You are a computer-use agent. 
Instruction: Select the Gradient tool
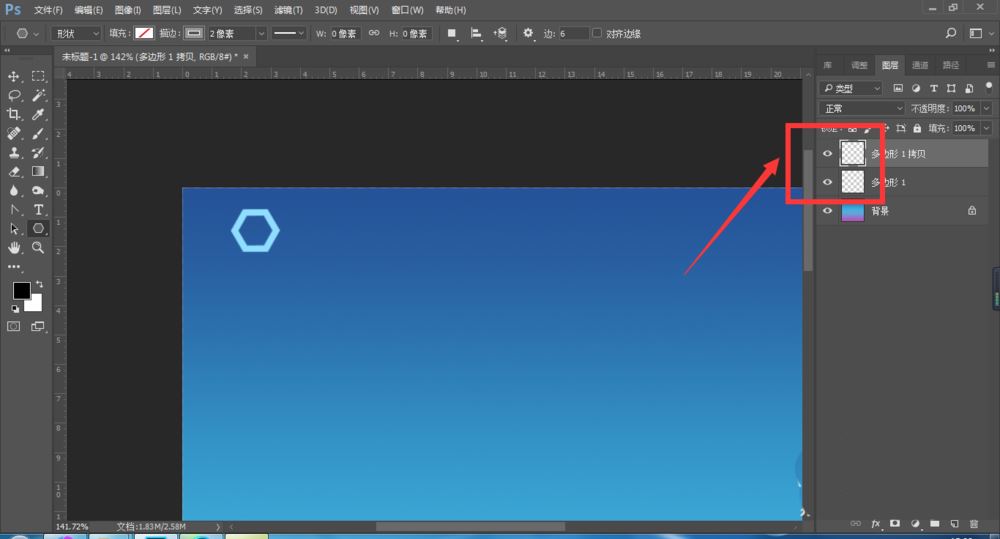click(x=38, y=172)
